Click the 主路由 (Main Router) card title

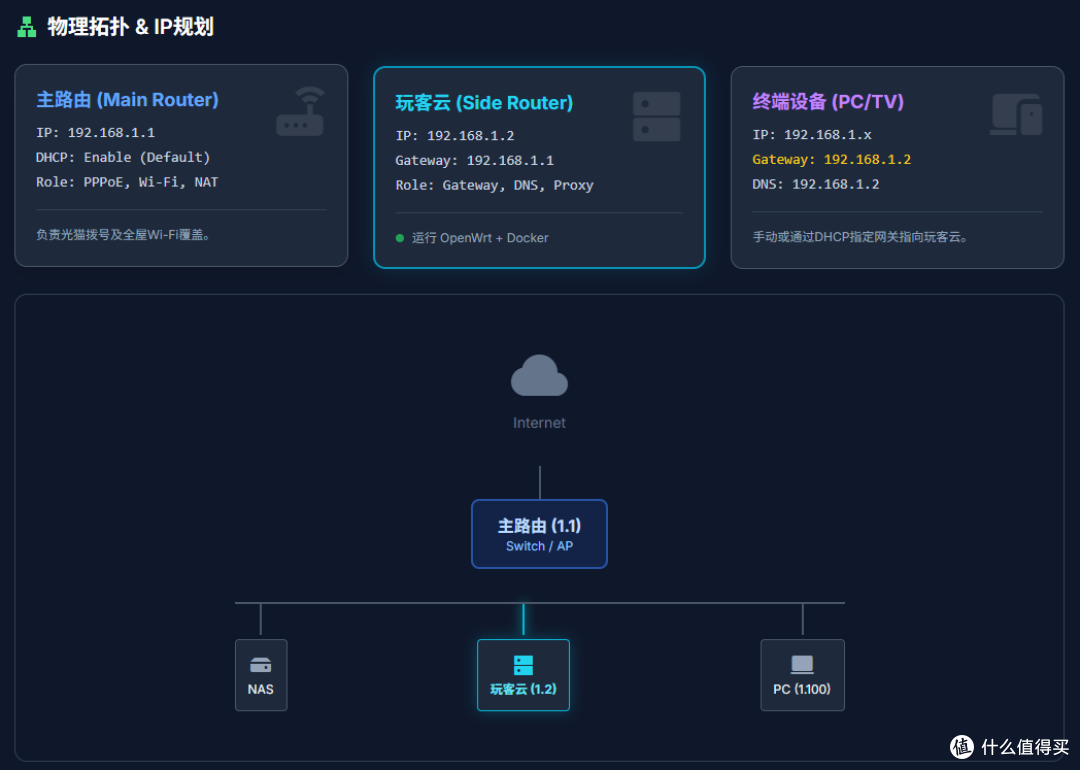click(127, 100)
